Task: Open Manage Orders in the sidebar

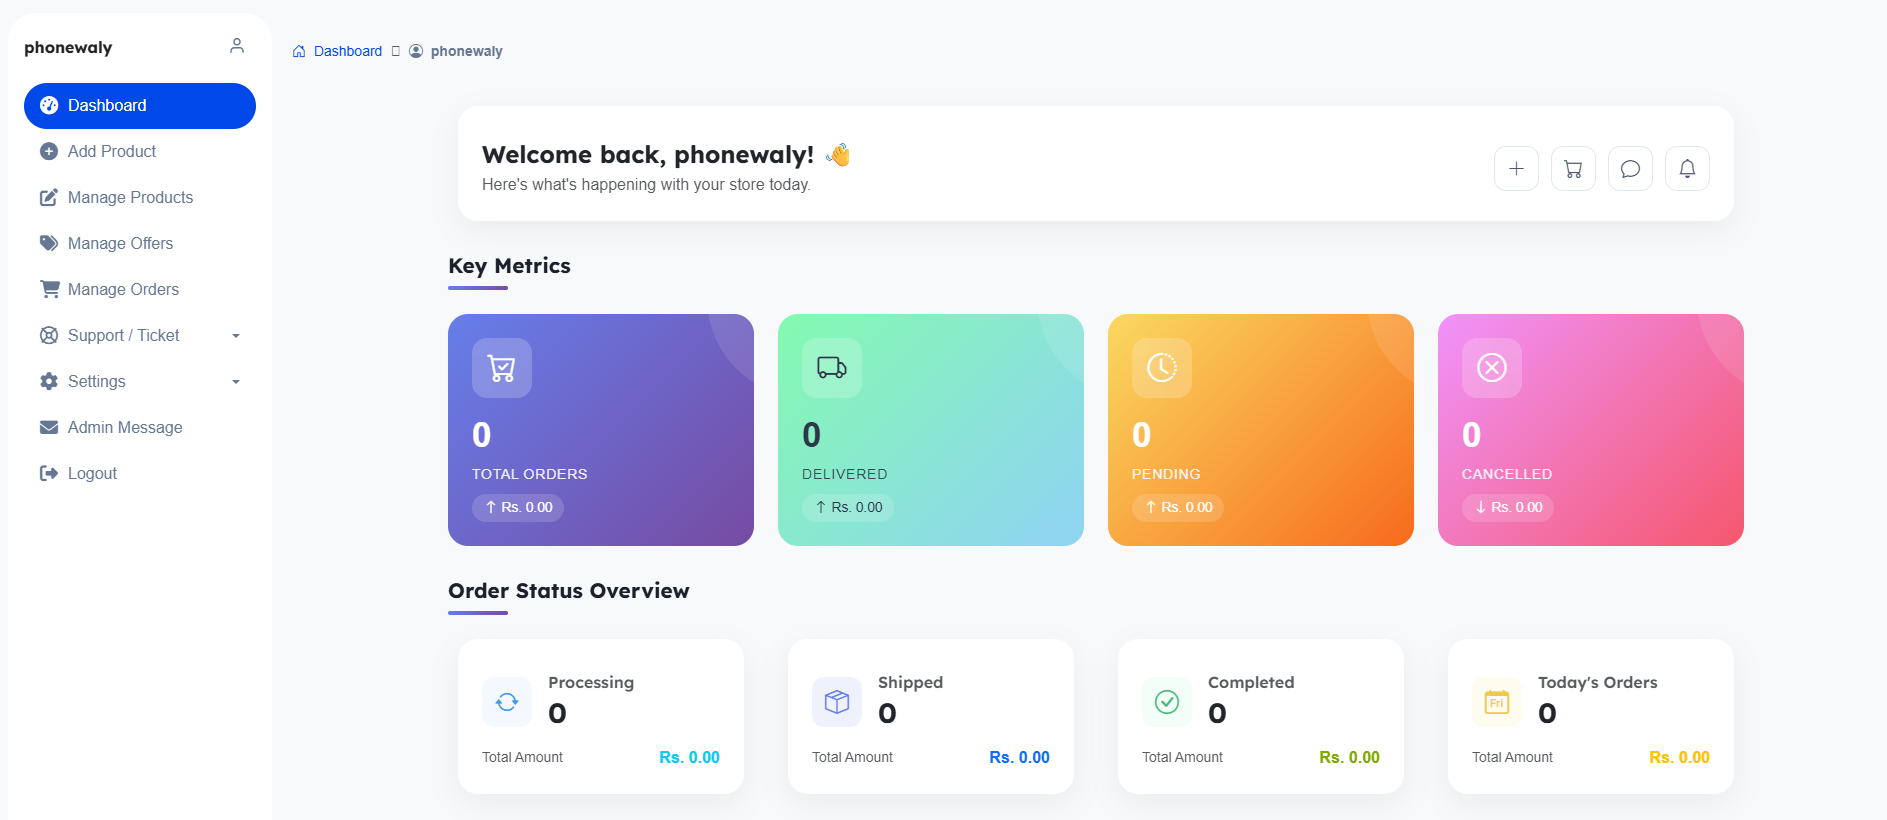Action: coord(140,290)
